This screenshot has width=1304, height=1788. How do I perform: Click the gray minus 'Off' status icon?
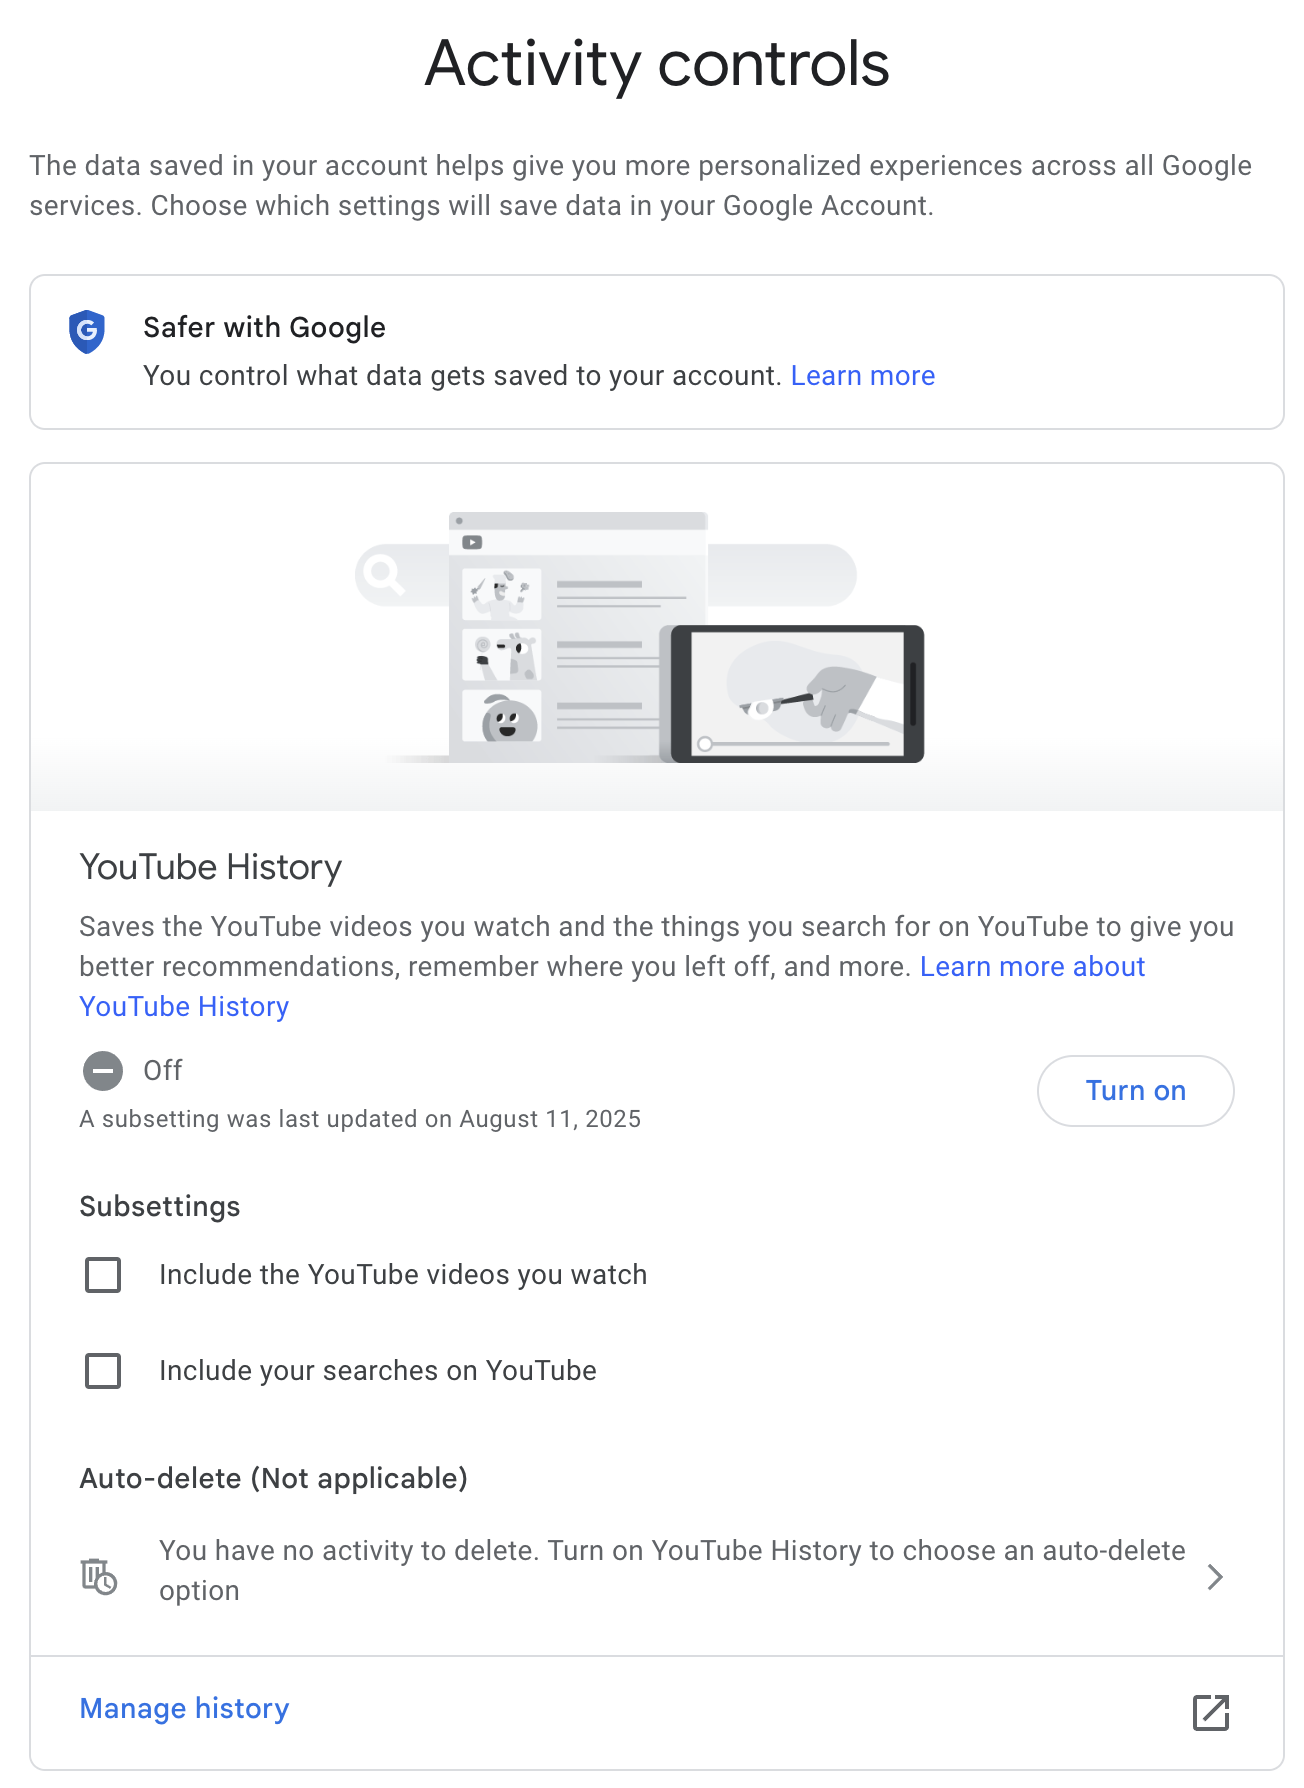point(103,1071)
